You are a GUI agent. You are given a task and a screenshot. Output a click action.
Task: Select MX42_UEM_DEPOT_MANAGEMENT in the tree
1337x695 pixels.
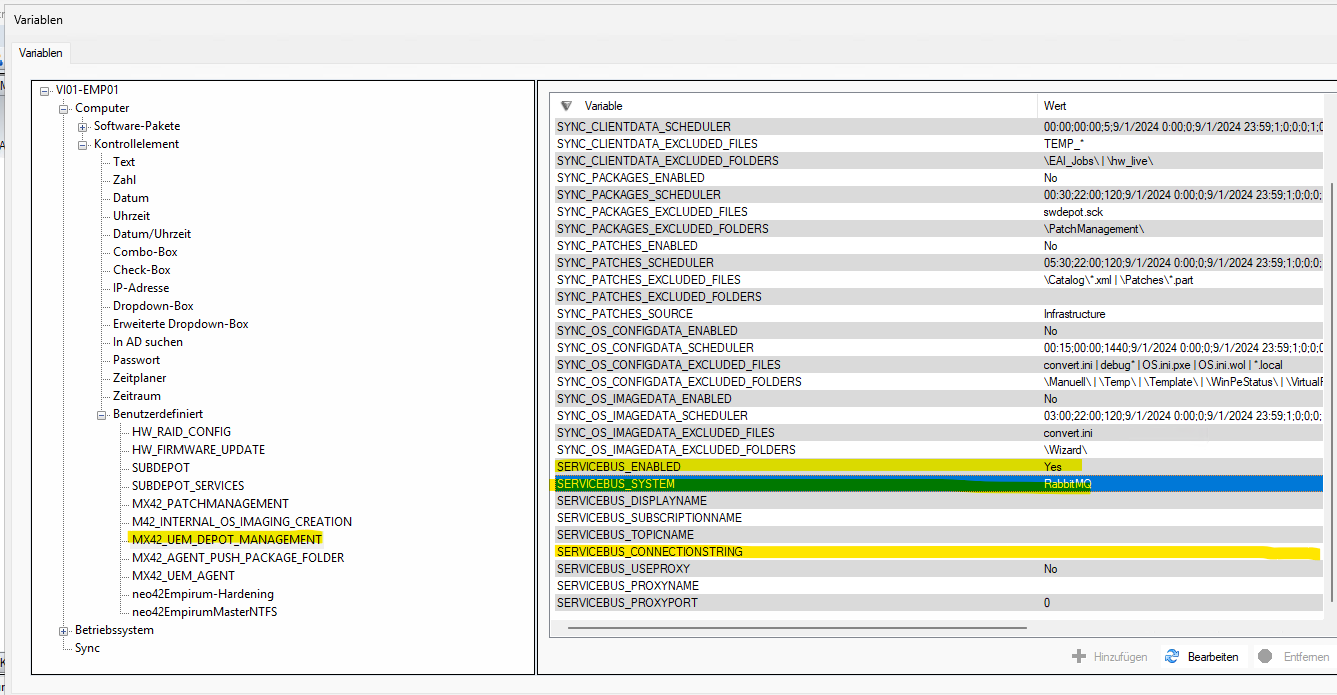[227, 539]
